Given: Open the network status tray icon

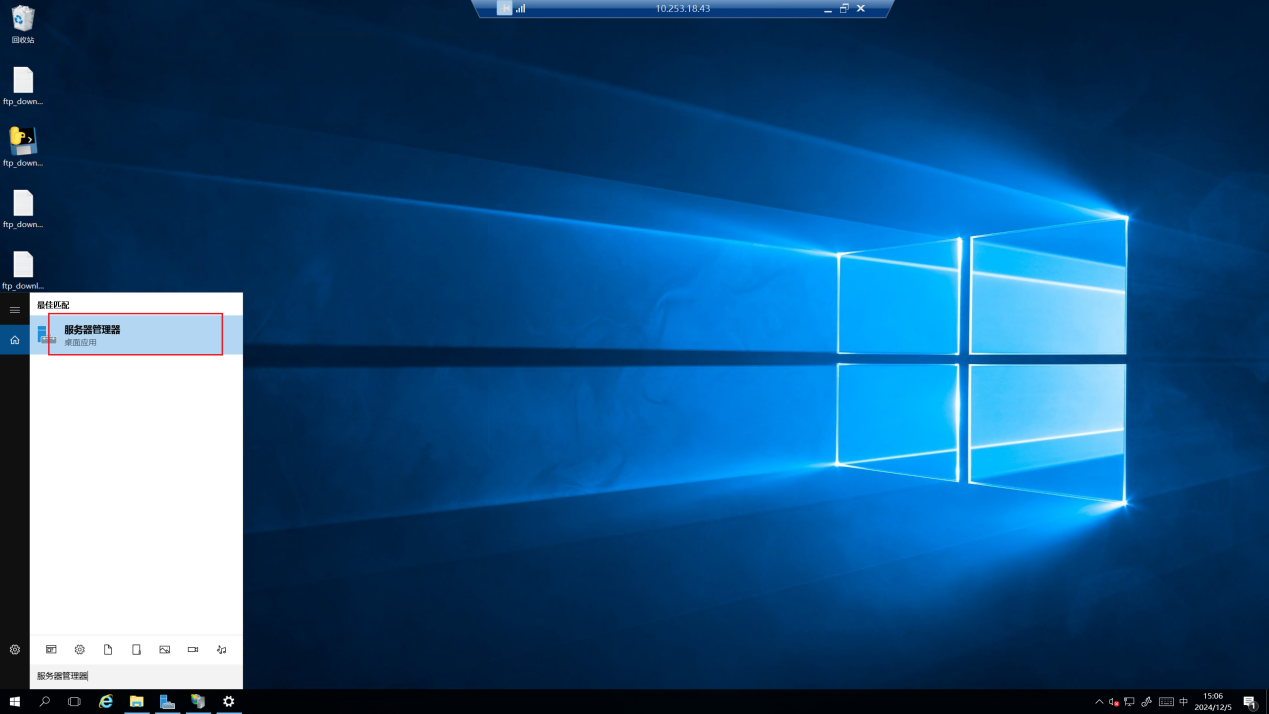Looking at the screenshot, I should pos(1129,702).
